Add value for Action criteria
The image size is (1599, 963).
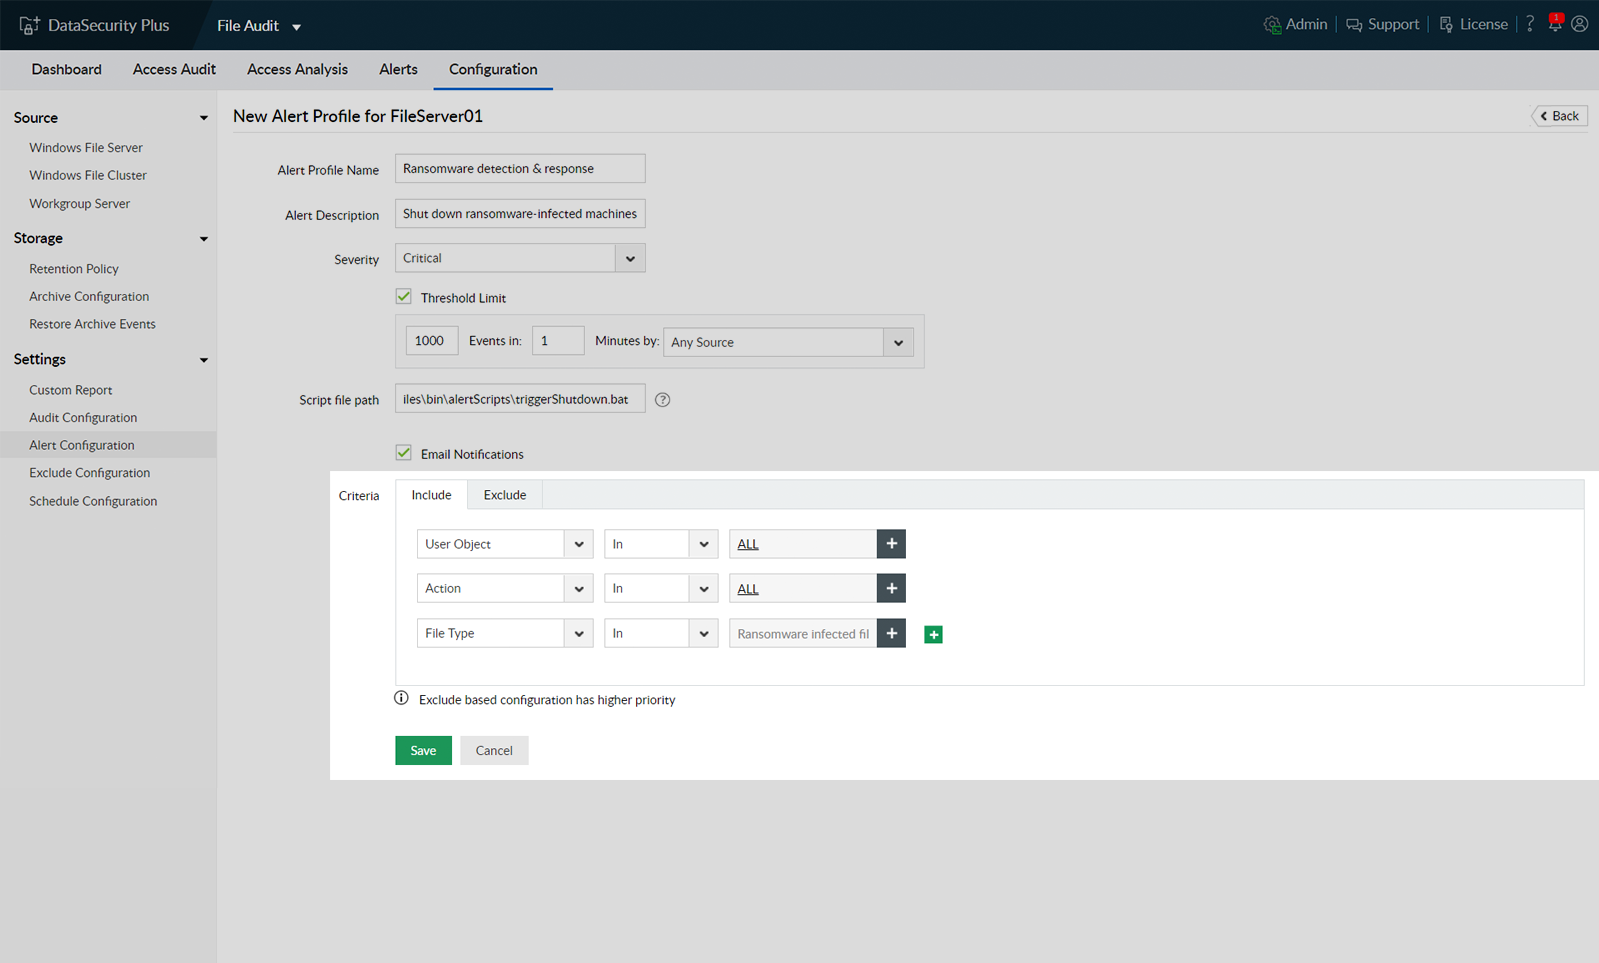tap(891, 588)
